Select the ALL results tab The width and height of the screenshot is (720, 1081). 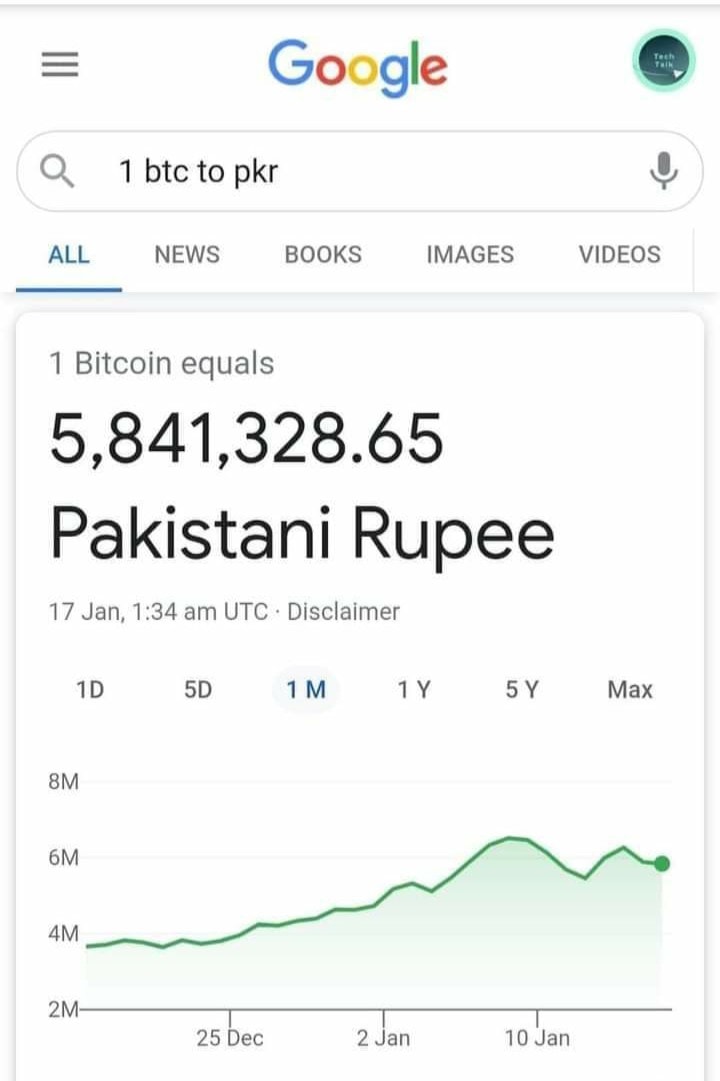click(69, 254)
